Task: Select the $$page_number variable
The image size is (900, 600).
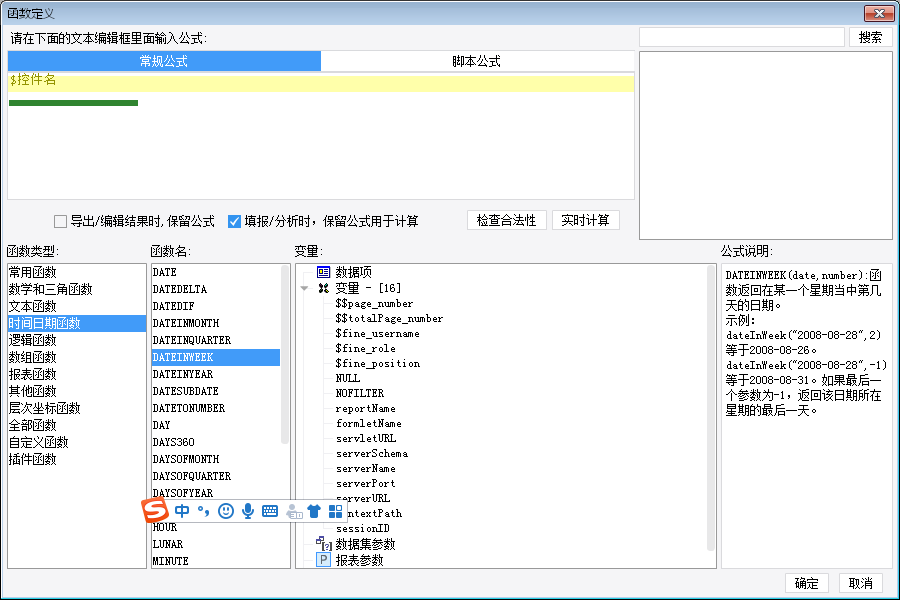Action: (374, 304)
